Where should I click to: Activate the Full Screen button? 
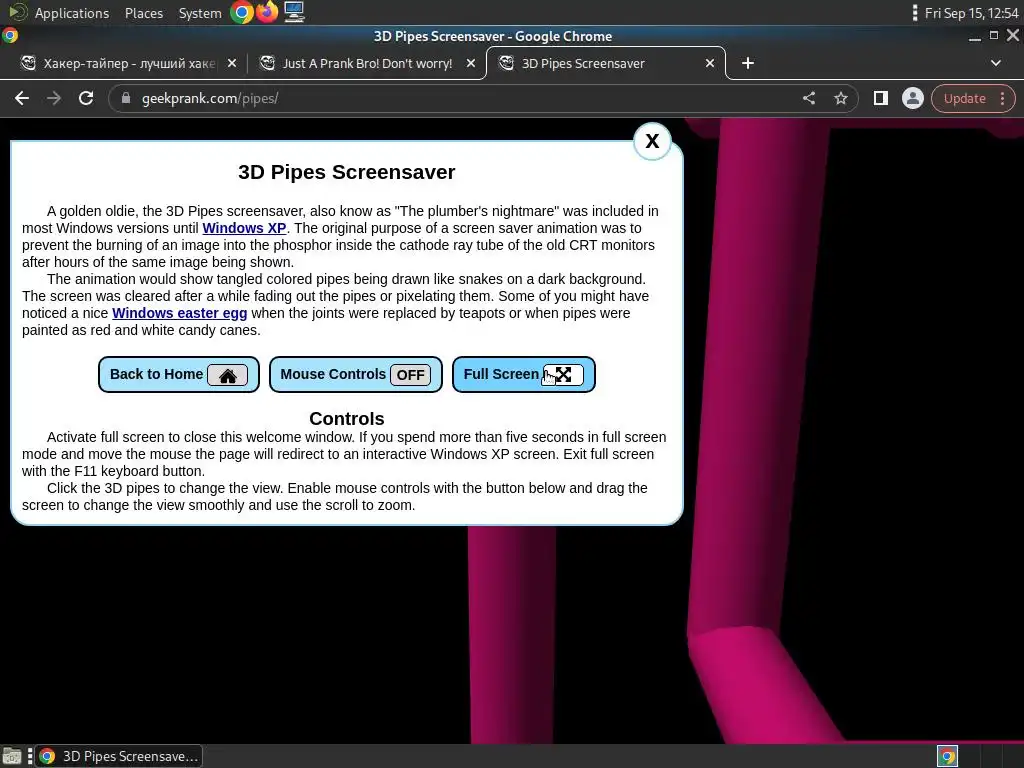point(524,375)
